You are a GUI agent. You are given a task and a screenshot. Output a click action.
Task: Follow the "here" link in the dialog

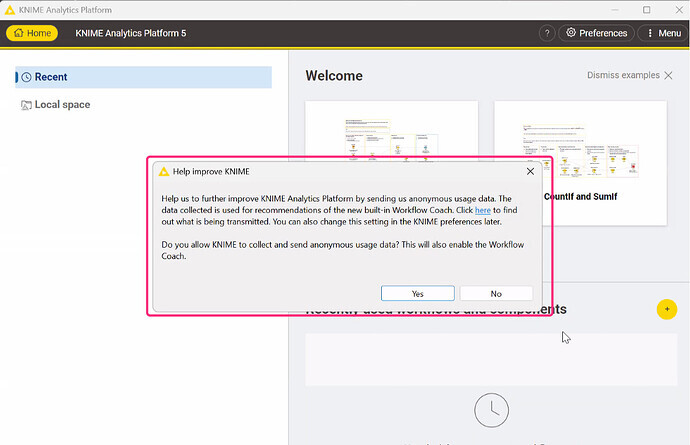pos(482,211)
